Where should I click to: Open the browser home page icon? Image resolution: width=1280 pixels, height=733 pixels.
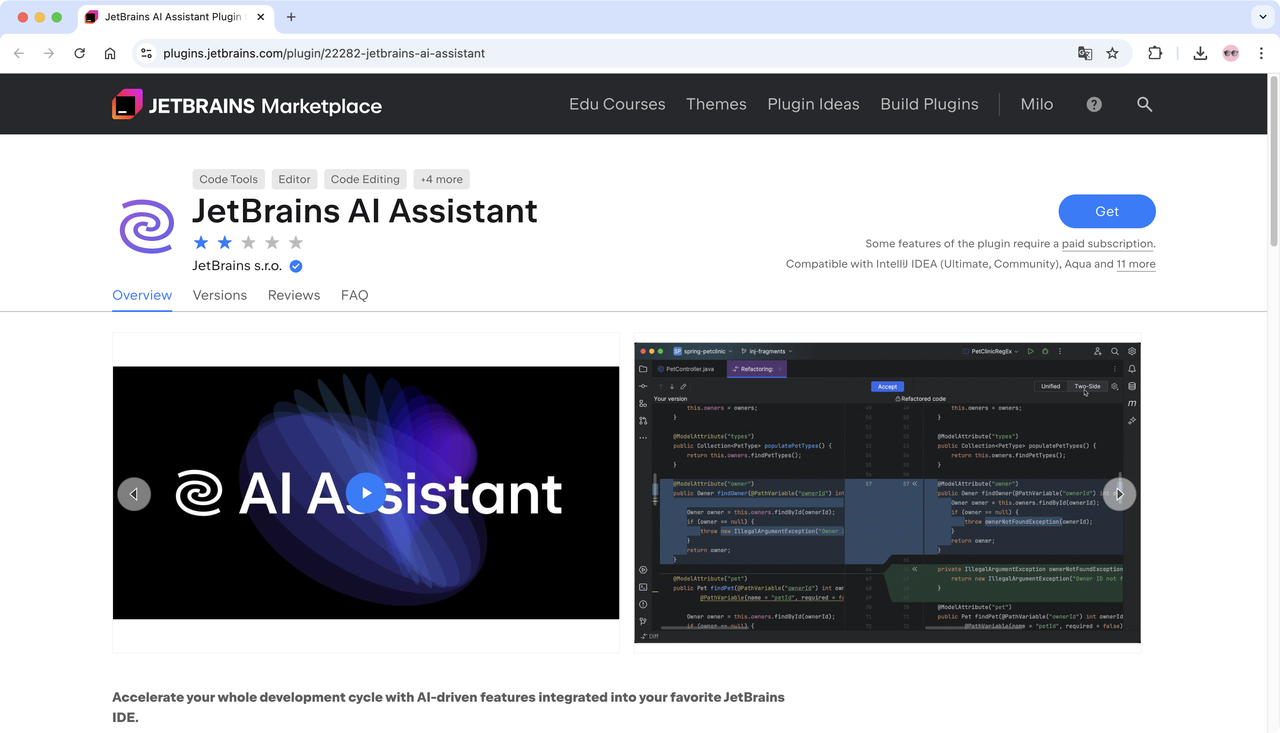(110, 53)
